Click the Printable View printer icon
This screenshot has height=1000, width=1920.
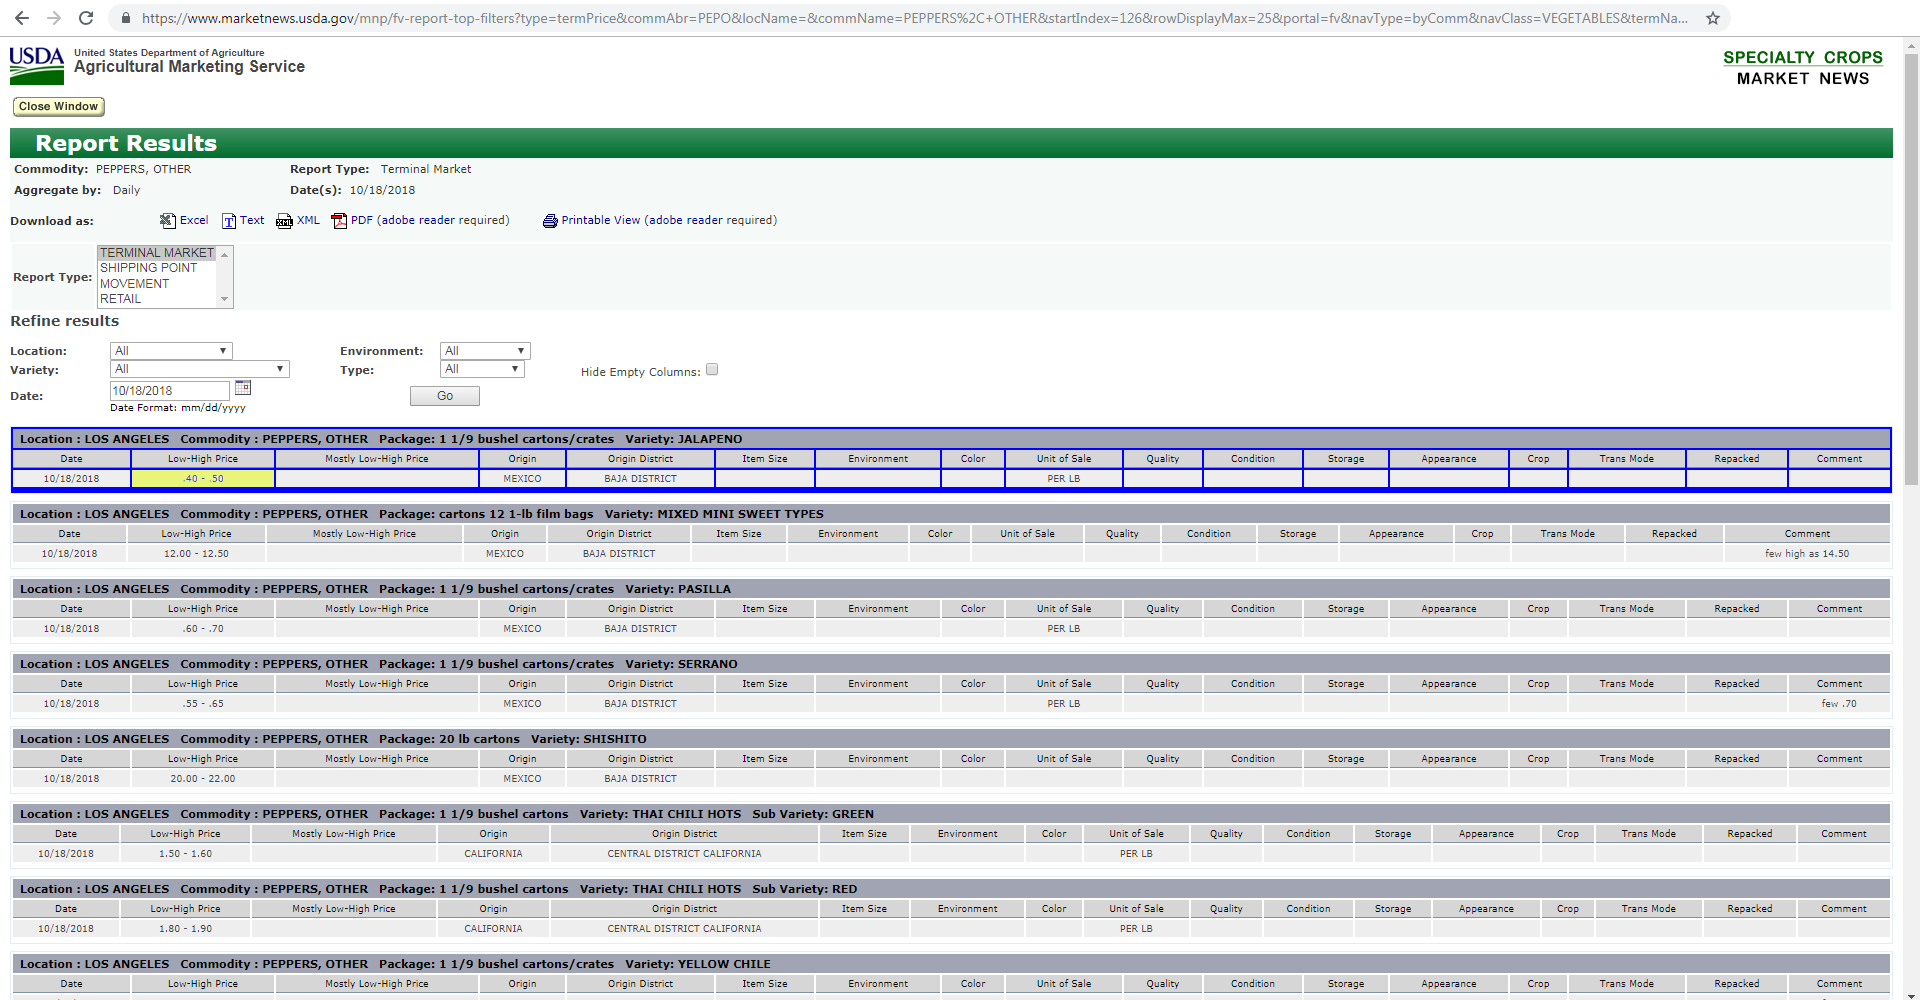coord(550,221)
